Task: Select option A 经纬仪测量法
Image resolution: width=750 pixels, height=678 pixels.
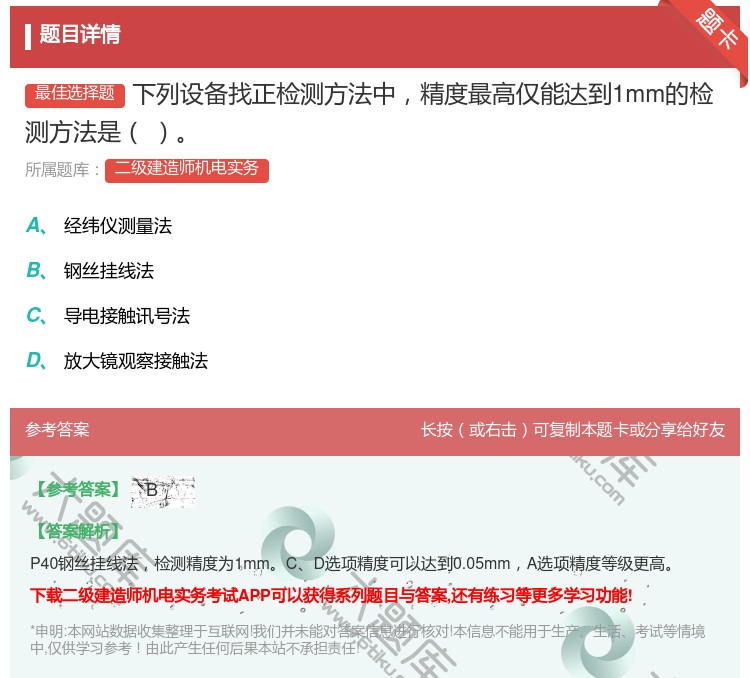Action: click(99, 226)
